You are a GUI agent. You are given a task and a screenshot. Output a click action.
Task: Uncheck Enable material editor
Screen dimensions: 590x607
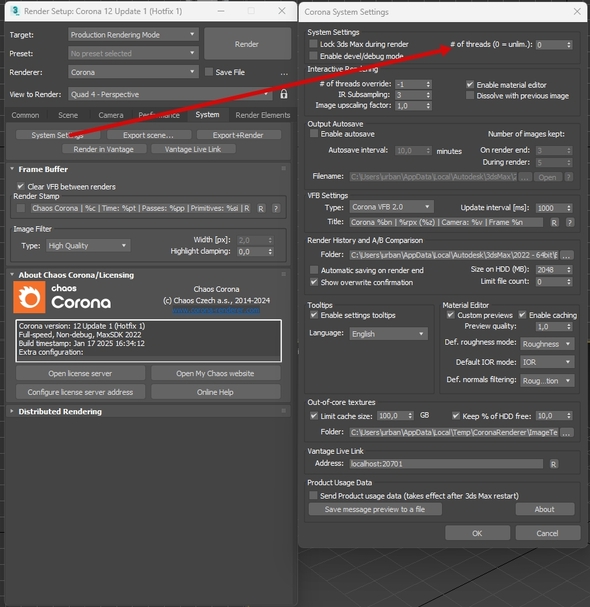pyautogui.click(x=470, y=84)
